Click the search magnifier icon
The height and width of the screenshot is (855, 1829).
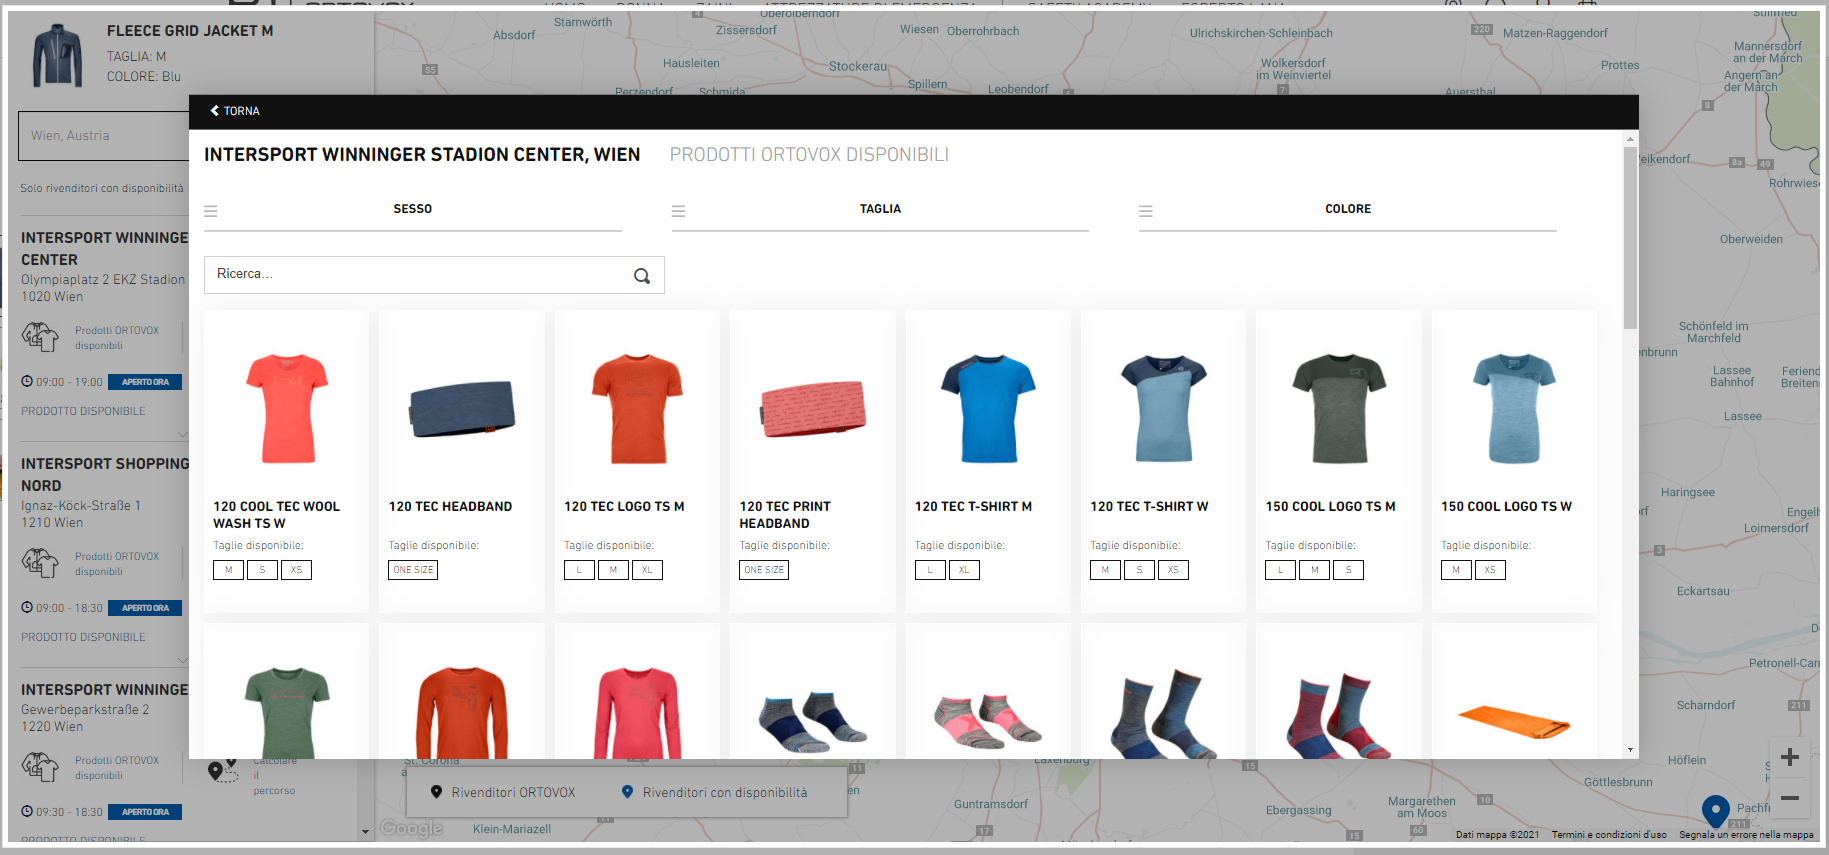(642, 276)
